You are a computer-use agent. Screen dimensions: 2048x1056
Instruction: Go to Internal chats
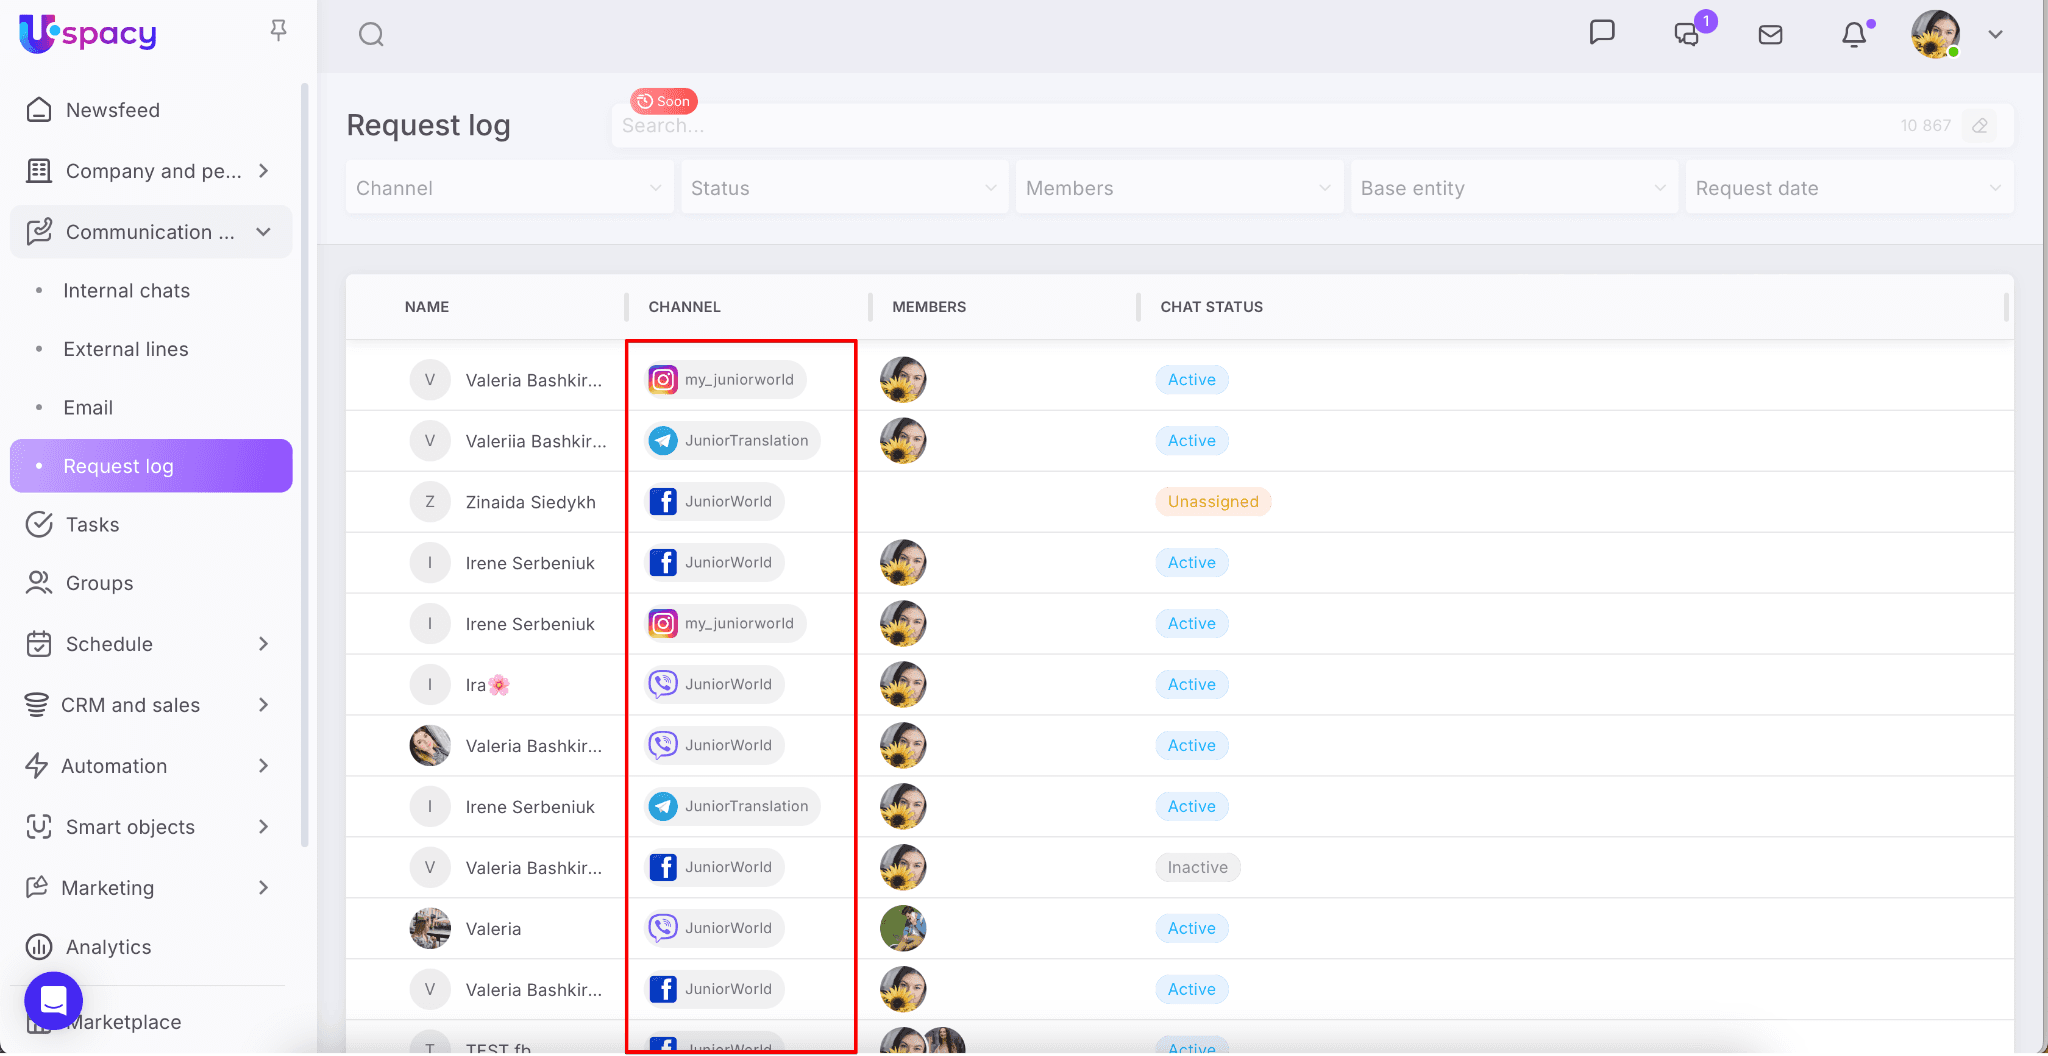126,291
